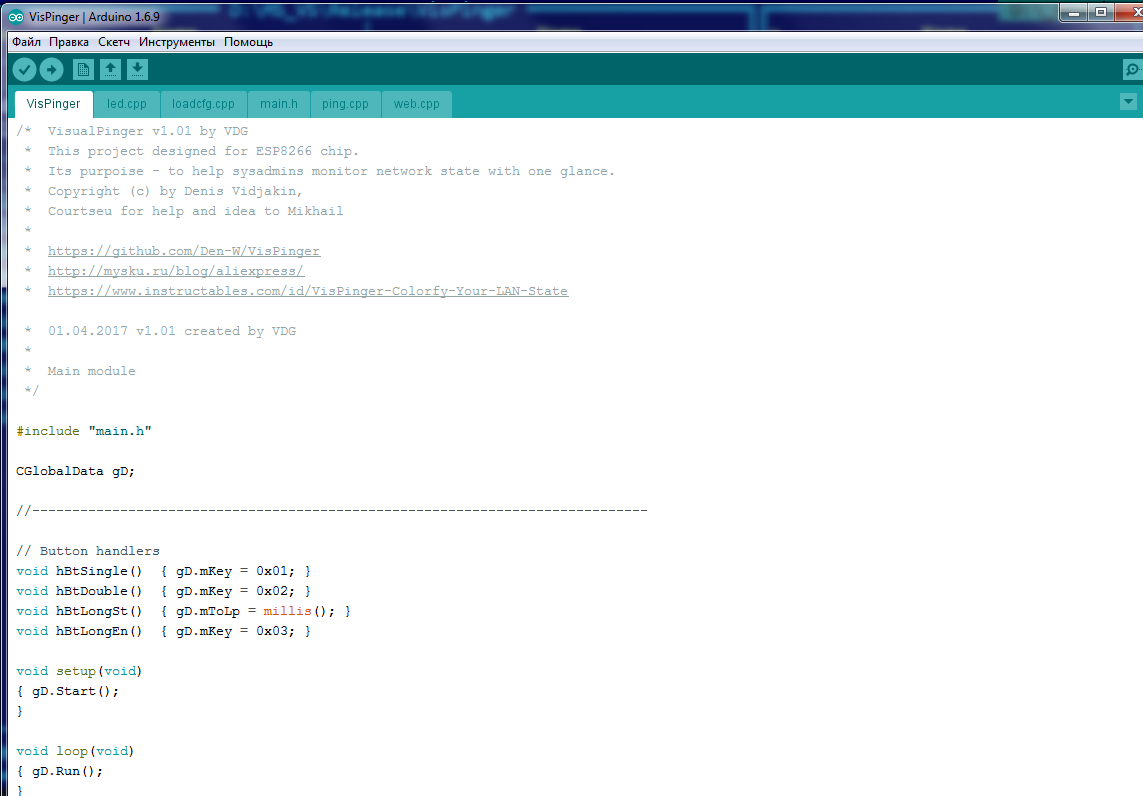
Task: Open the Правка menu
Action: [x=69, y=42]
